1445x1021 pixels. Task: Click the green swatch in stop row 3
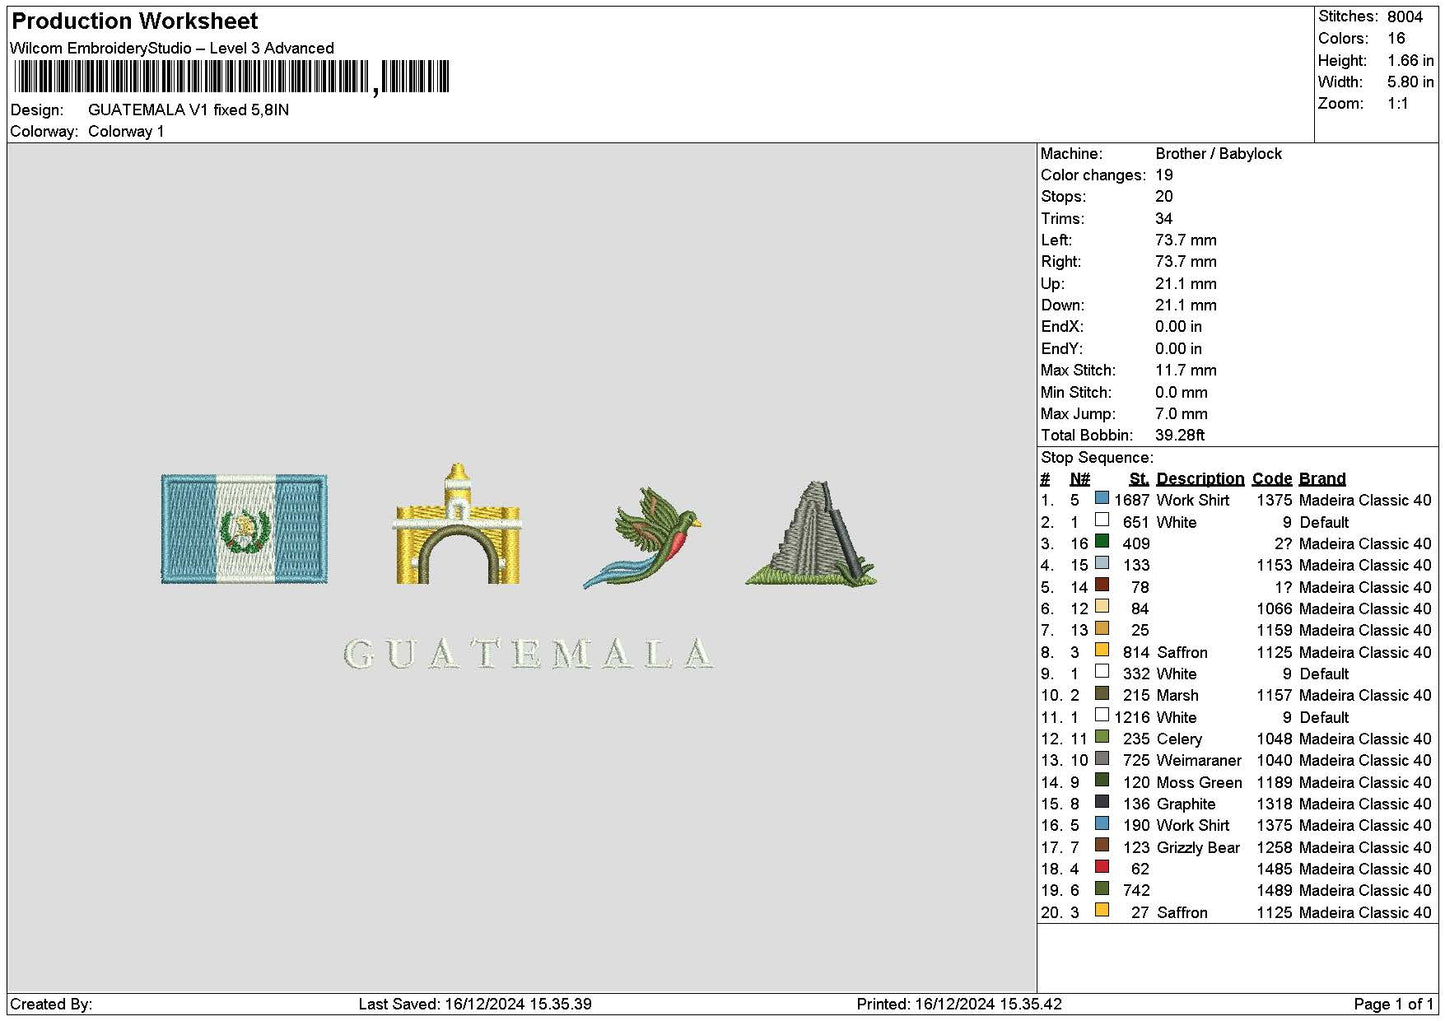[1101, 542]
